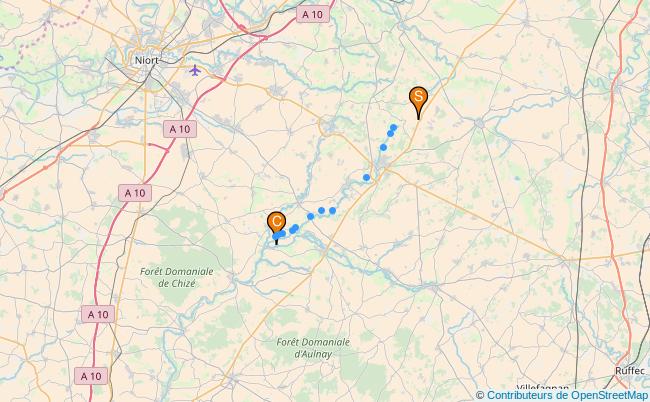The height and width of the screenshot is (402, 650).
Task: Click the bottommost A 10 highway shield
Action: coord(91,376)
